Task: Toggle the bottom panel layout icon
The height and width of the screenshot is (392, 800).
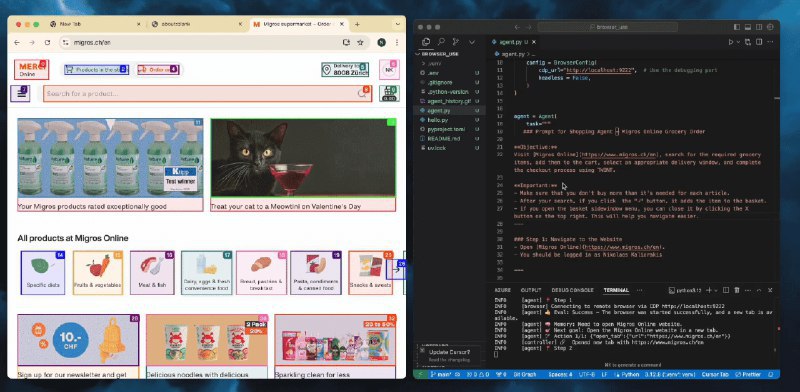Action: click(x=748, y=27)
